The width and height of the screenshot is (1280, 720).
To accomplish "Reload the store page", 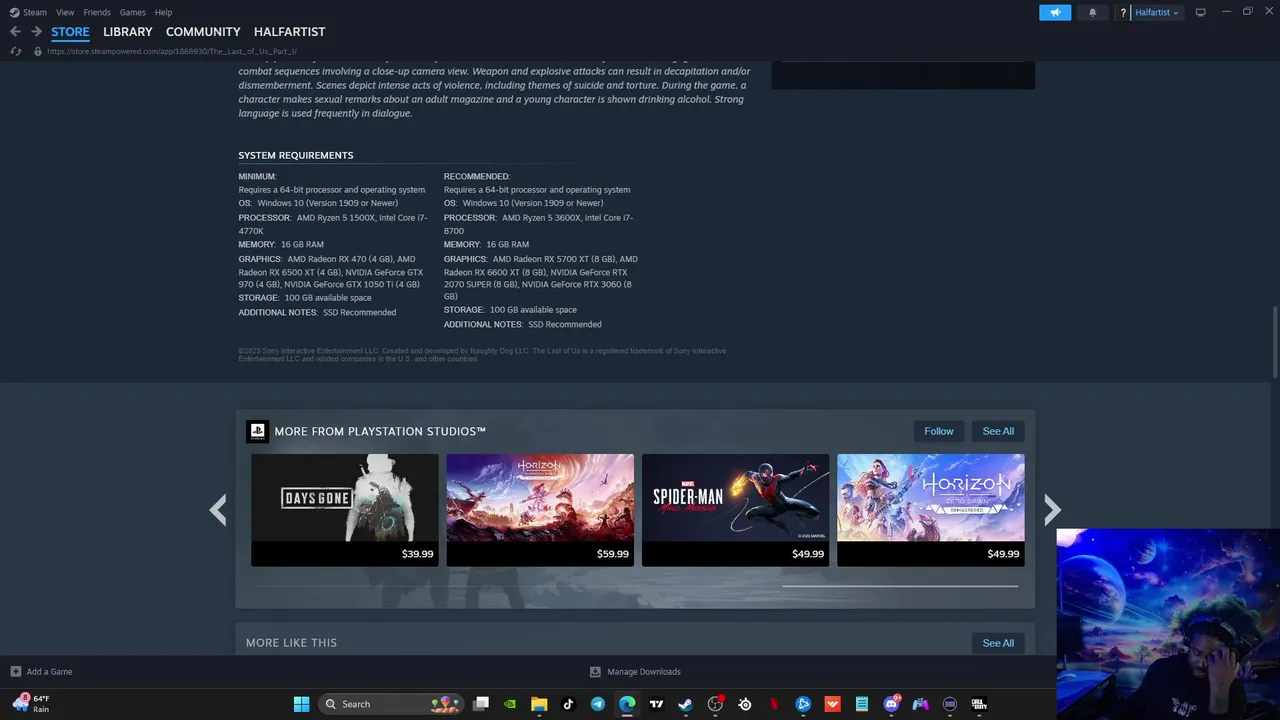I will click(x=16, y=51).
